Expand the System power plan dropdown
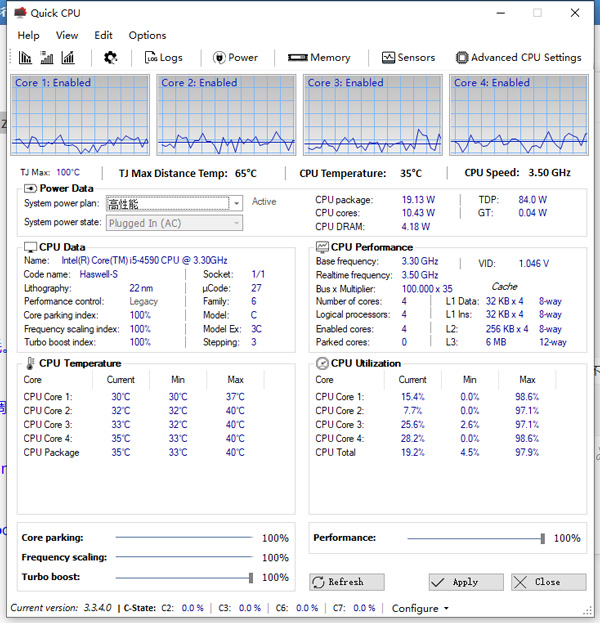 tap(236, 203)
